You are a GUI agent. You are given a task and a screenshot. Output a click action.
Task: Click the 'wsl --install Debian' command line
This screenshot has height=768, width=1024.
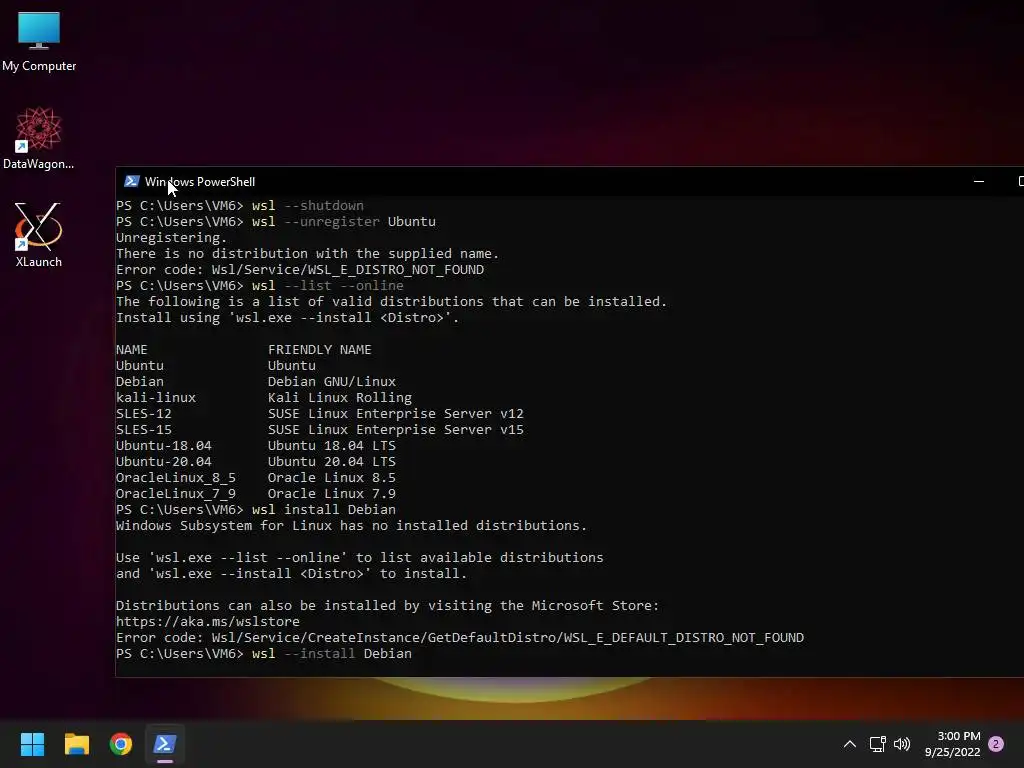264,654
